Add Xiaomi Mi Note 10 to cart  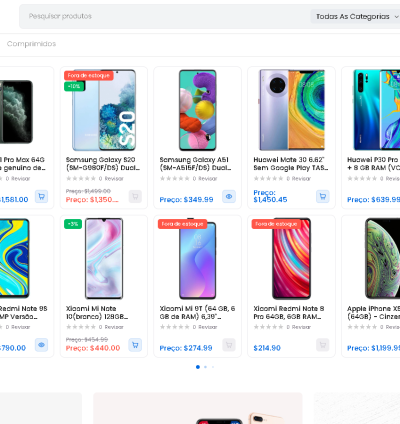coord(135,345)
